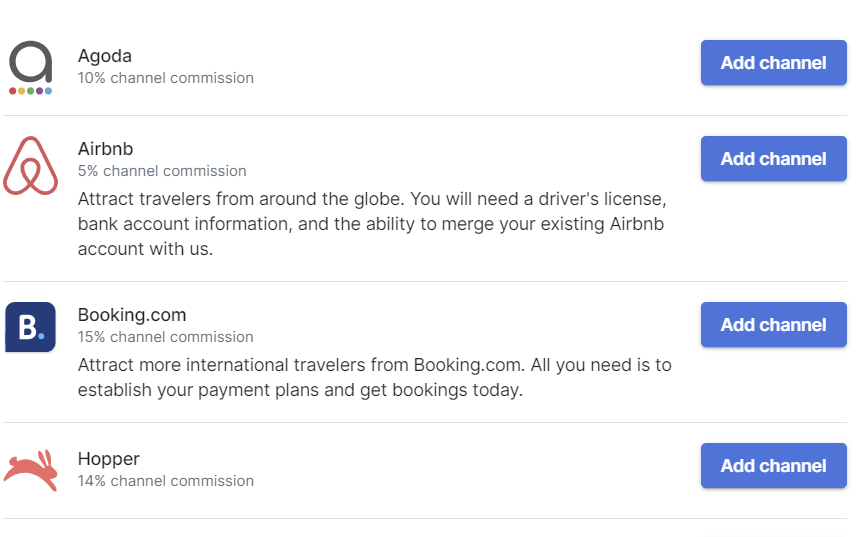Click the Booking.com logo icon

click(x=30, y=327)
